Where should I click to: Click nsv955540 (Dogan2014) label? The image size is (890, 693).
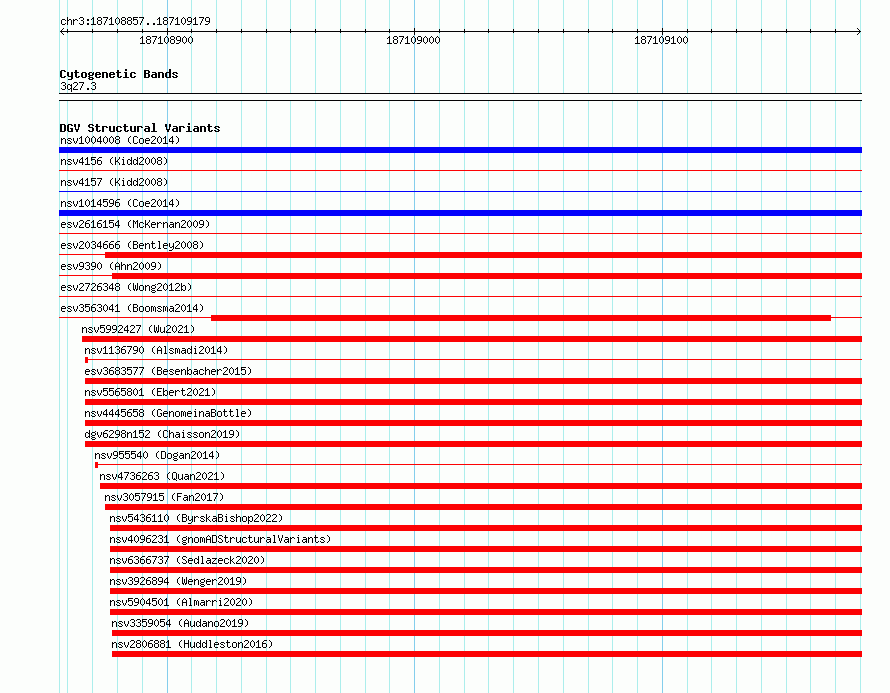[x=157, y=455]
